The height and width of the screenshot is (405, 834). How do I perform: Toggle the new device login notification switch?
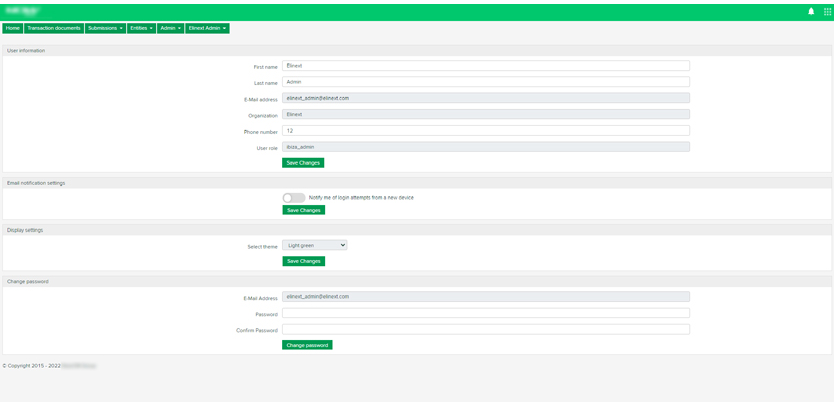(x=293, y=198)
